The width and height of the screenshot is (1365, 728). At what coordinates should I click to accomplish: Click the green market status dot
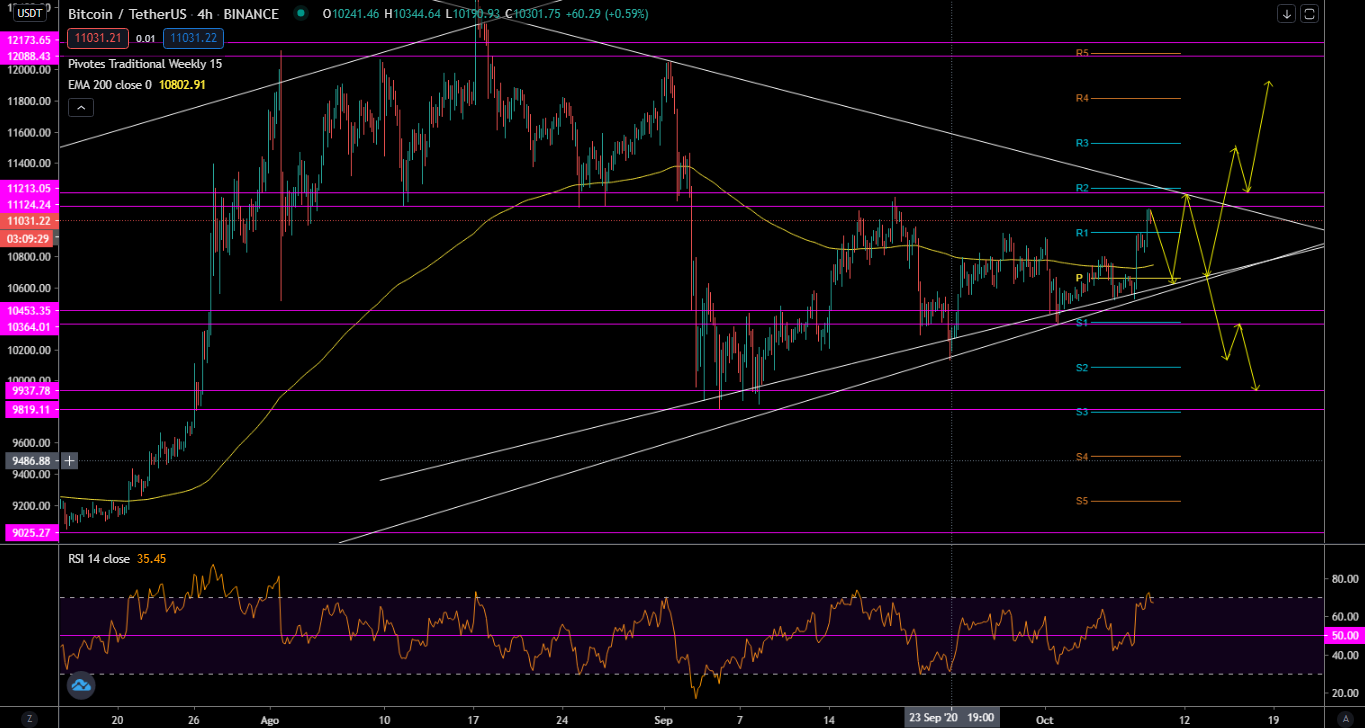[301, 14]
